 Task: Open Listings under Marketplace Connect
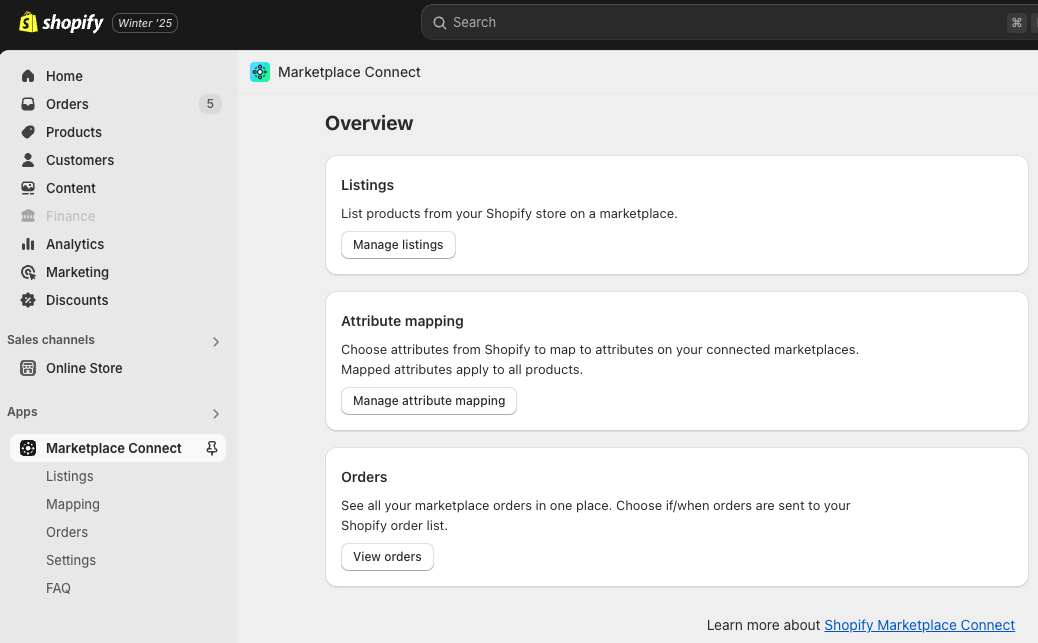point(70,476)
